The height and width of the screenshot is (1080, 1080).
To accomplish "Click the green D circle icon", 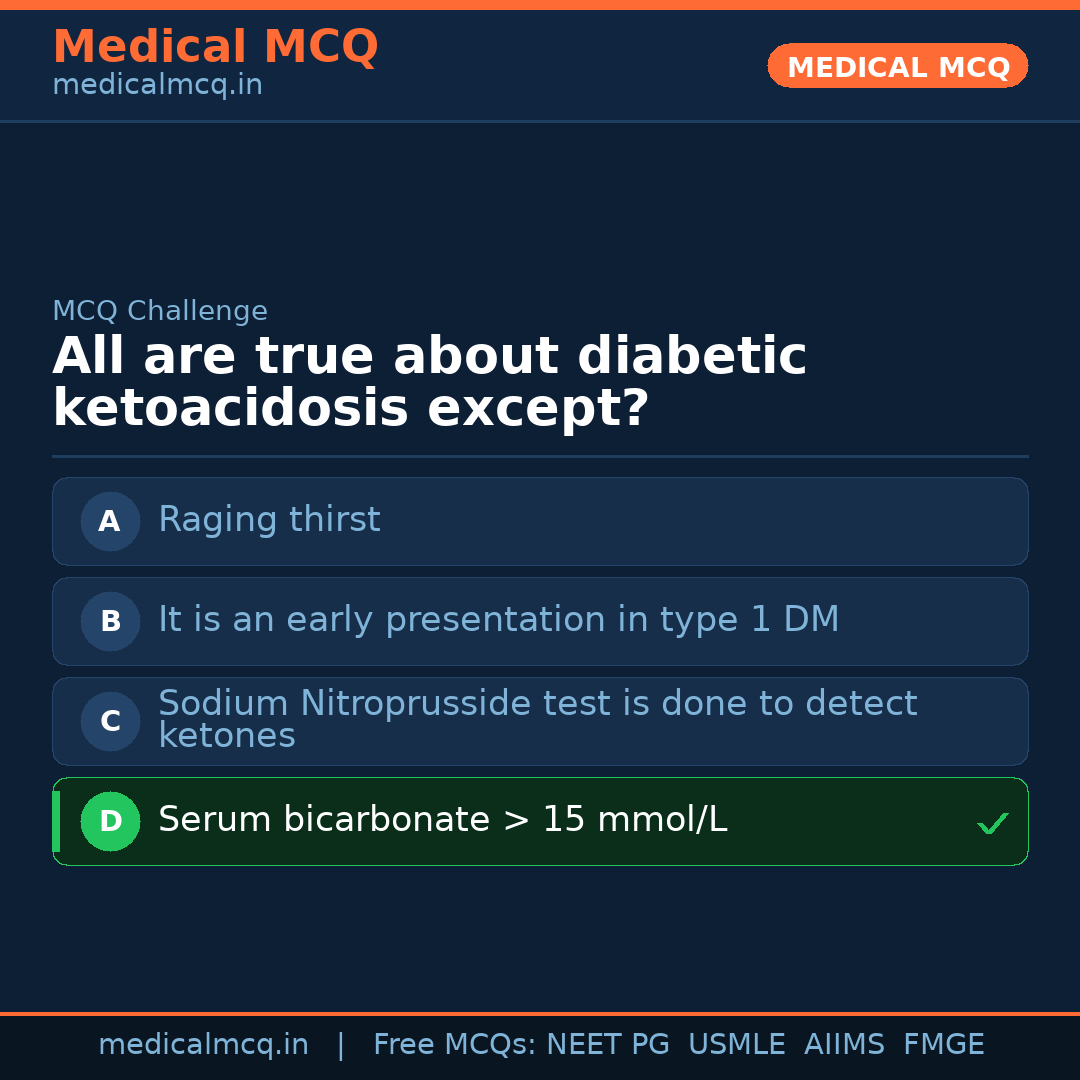I will pos(110,821).
